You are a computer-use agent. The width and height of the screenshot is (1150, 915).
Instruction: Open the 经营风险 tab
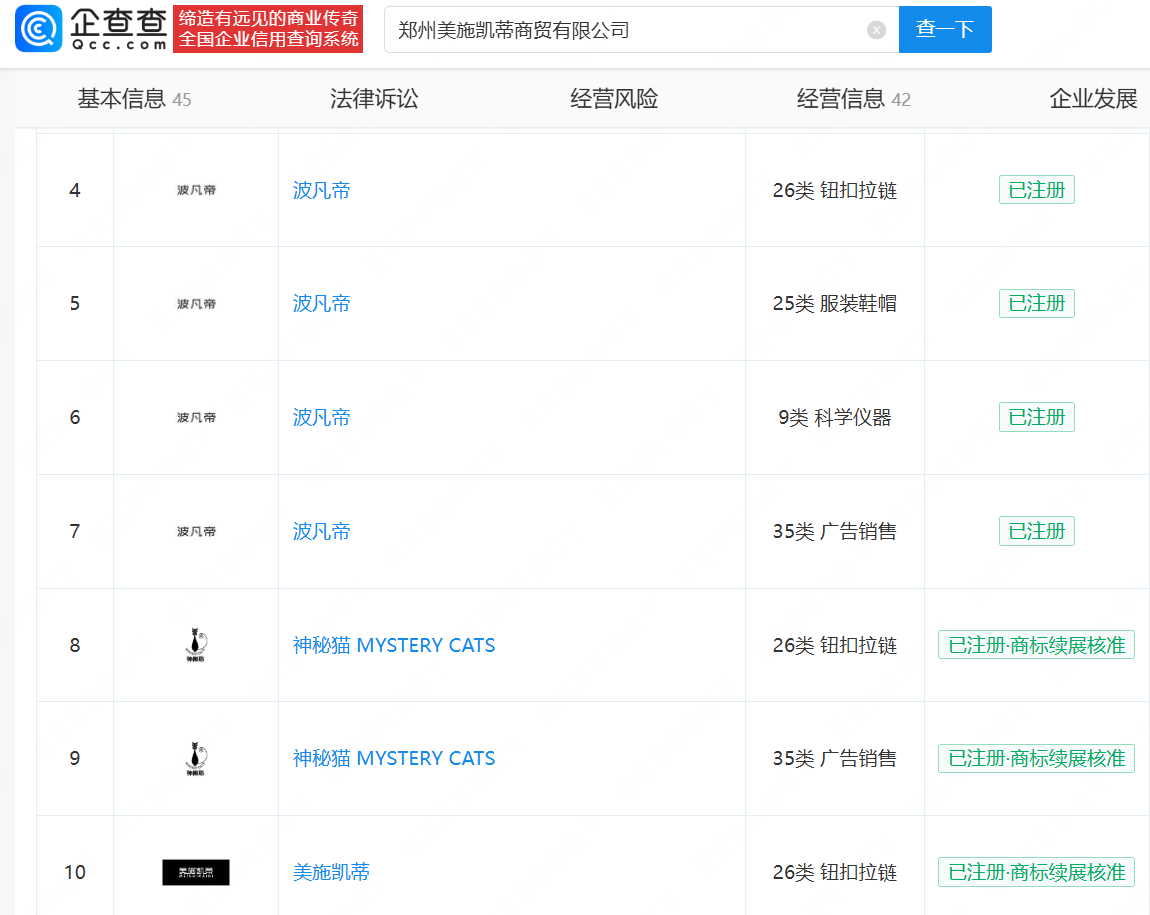[x=614, y=99]
